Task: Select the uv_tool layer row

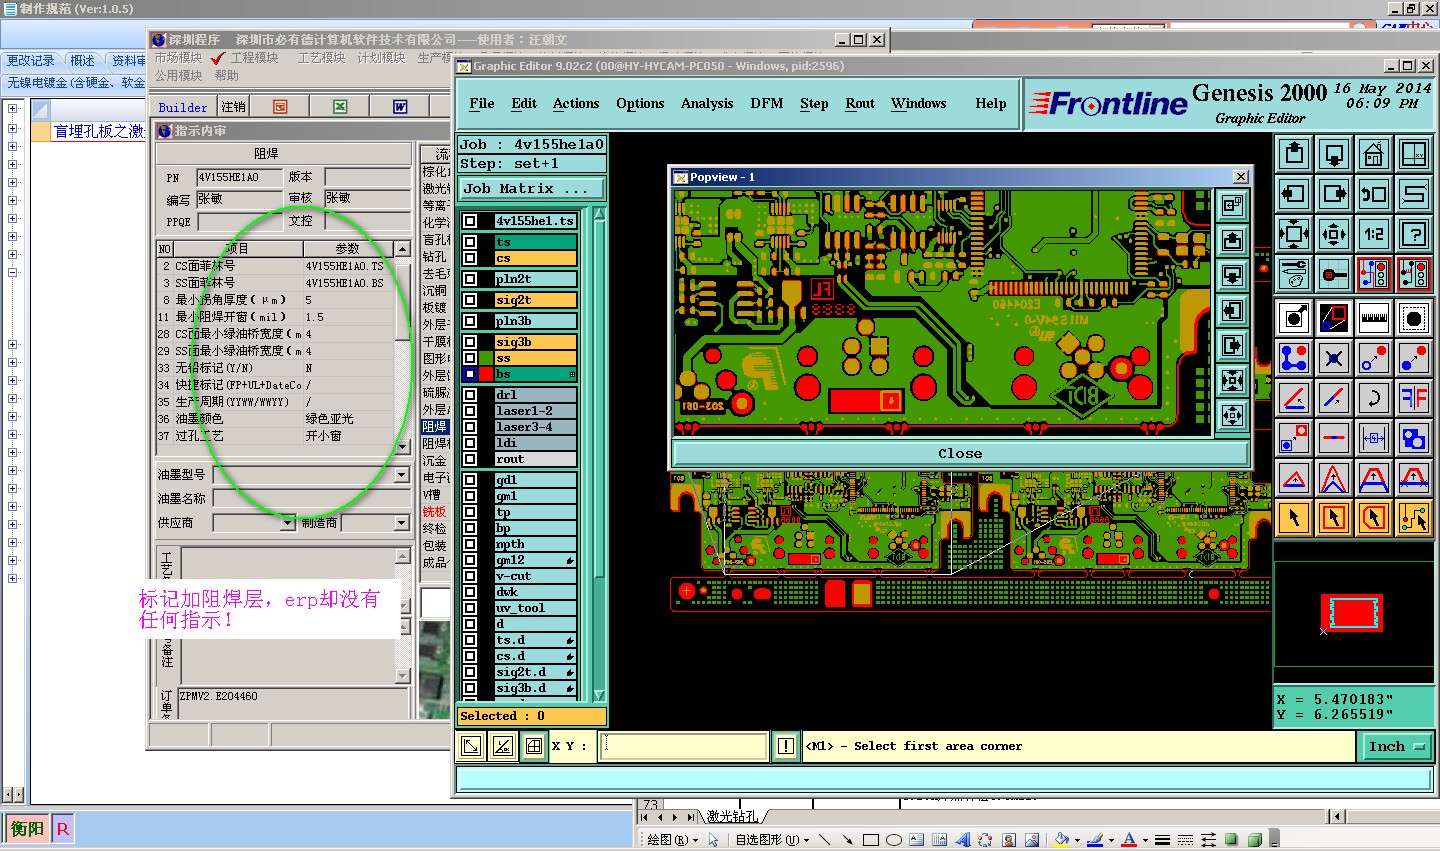Action: [x=536, y=608]
